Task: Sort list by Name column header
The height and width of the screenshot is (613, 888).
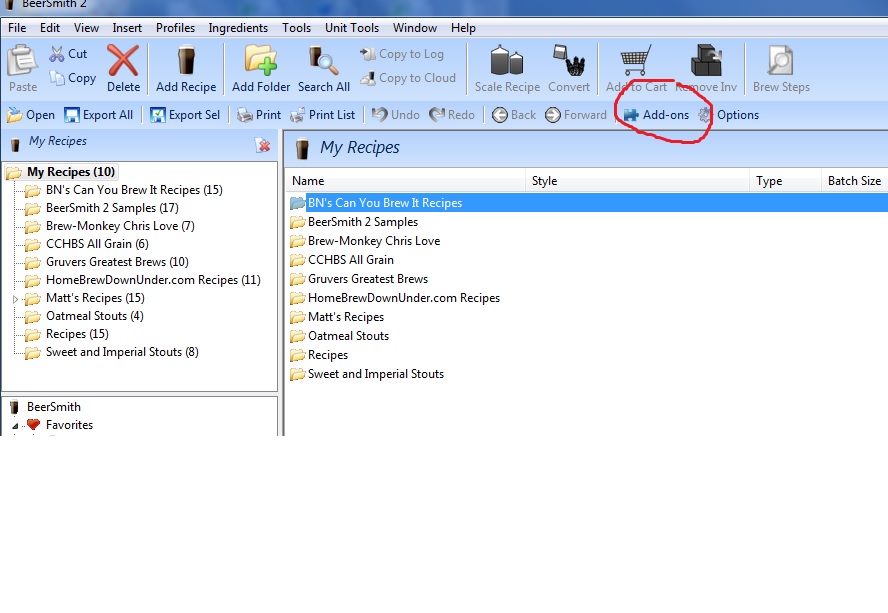Action: click(x=405, y=181)
